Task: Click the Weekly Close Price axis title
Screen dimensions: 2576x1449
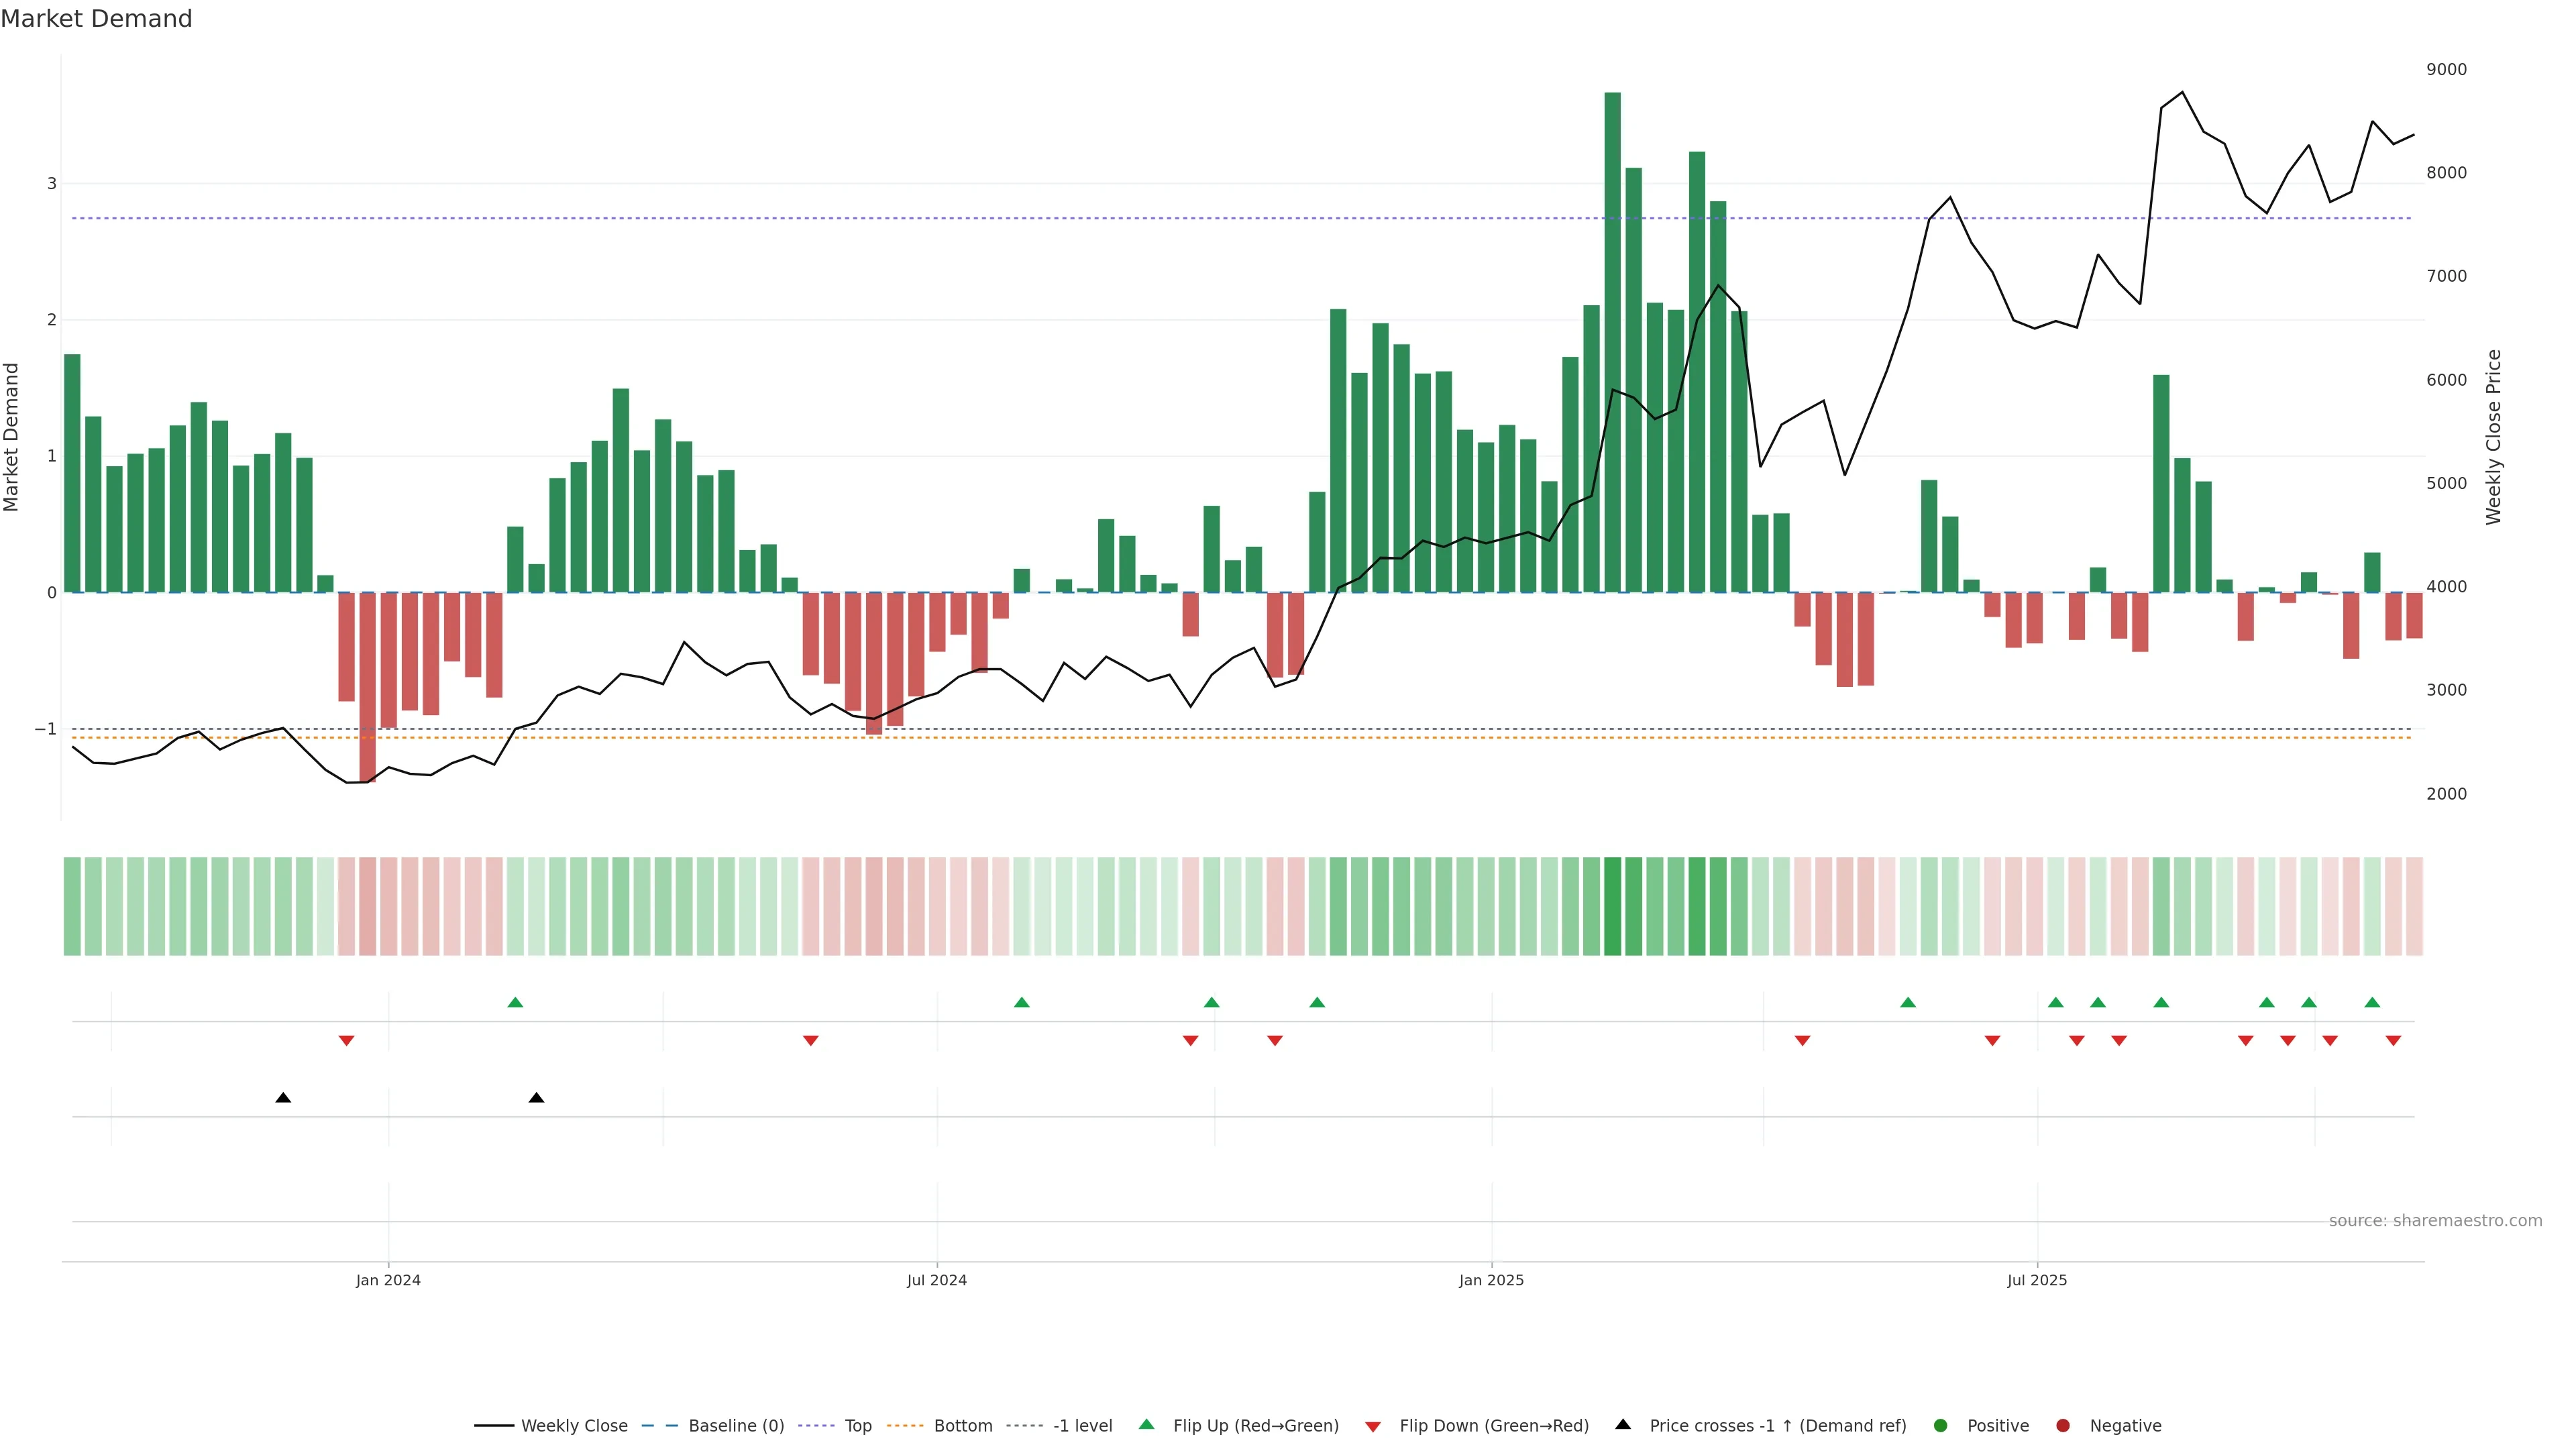Action: tap(2494, 437)
